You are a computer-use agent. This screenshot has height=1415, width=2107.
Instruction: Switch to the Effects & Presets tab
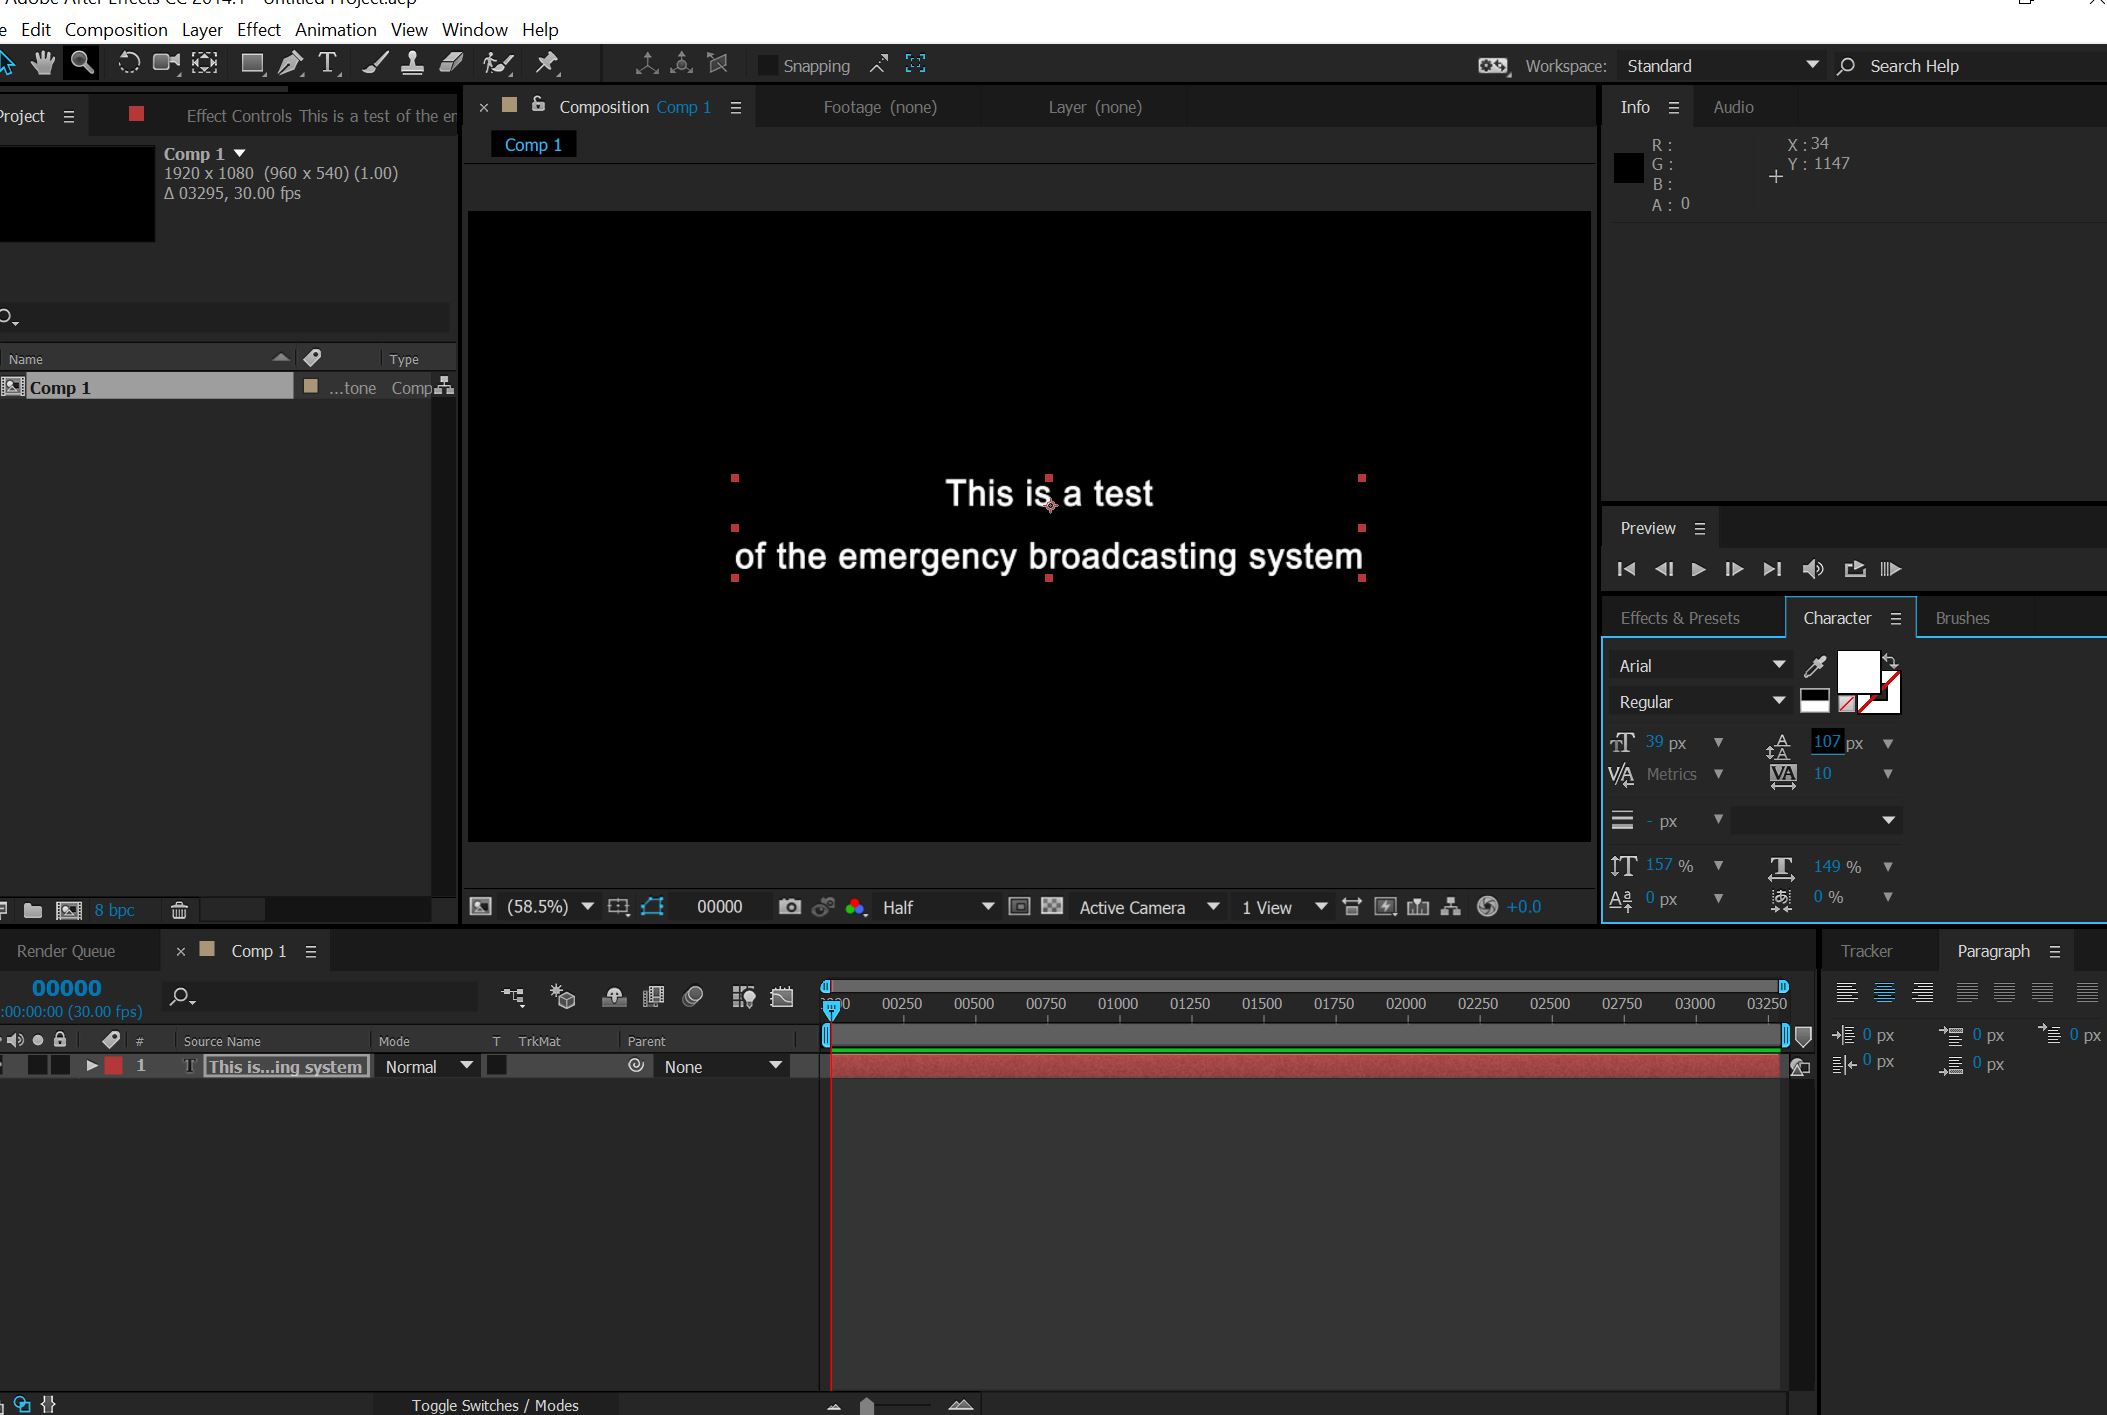point(1679,618)
